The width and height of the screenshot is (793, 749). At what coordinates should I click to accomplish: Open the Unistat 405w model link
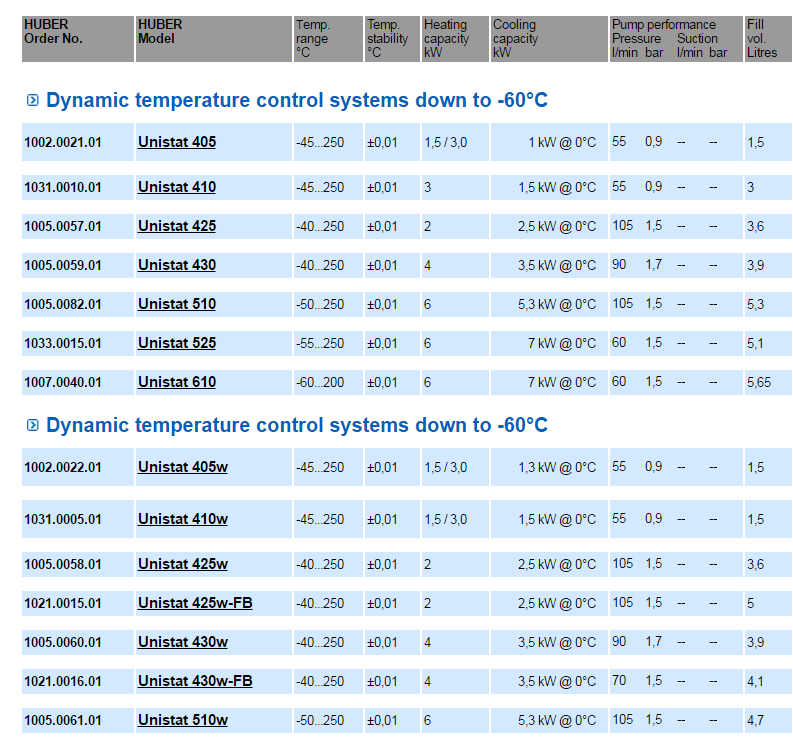(x=183, y=467)
